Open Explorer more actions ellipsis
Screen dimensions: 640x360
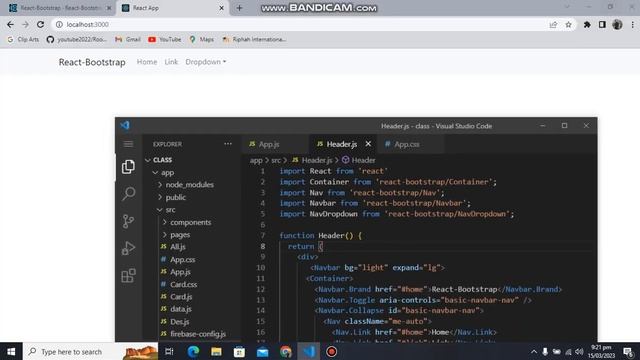228,144
